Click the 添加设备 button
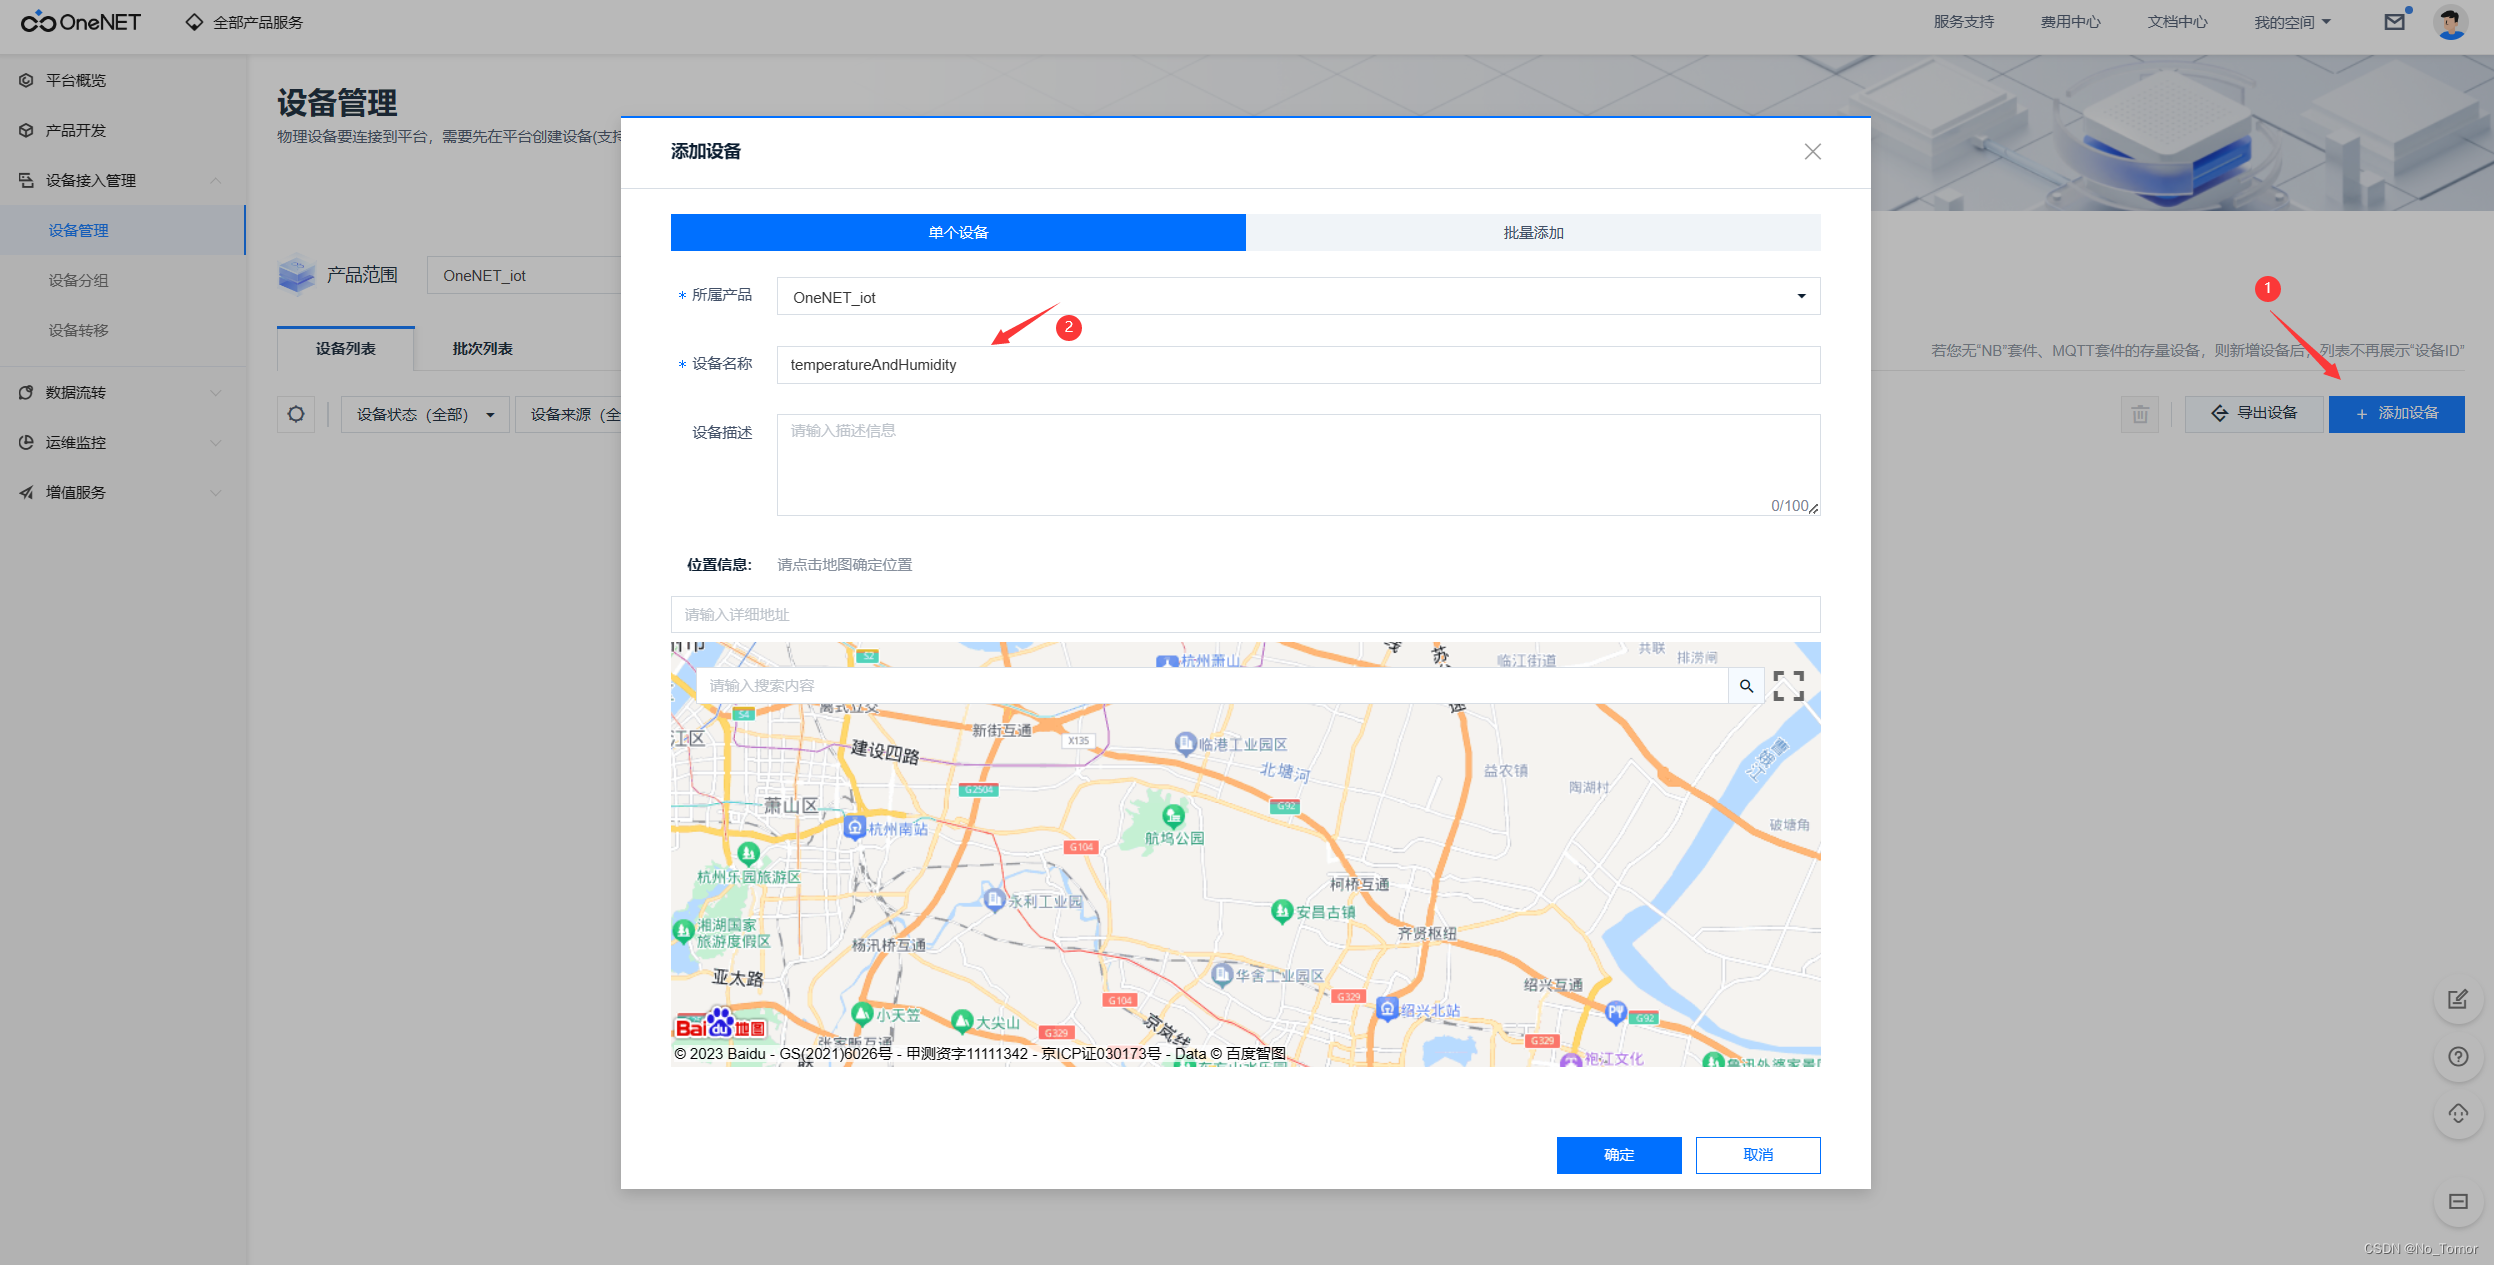The image size is (2494, 1265). click(2396, 414)
